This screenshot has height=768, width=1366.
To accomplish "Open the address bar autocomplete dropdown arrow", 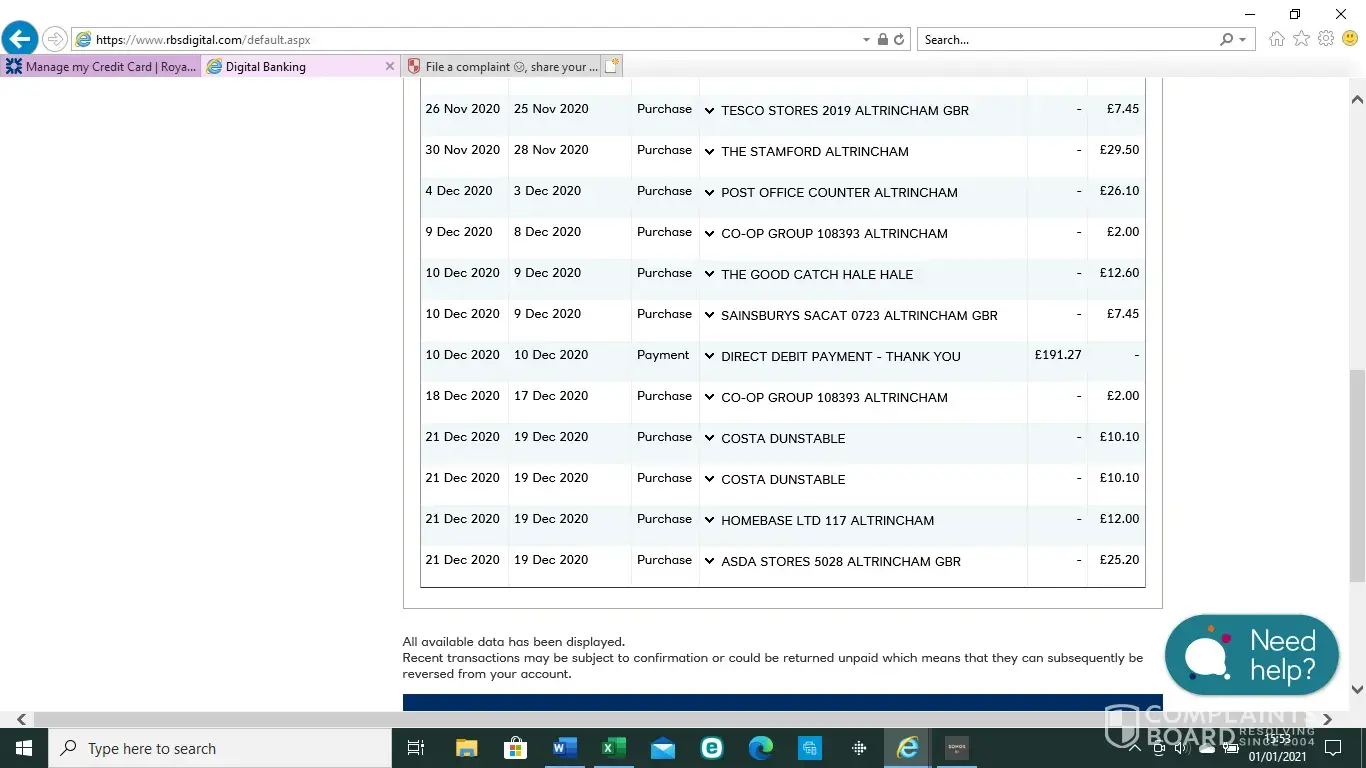I will [x=866, y=40].
